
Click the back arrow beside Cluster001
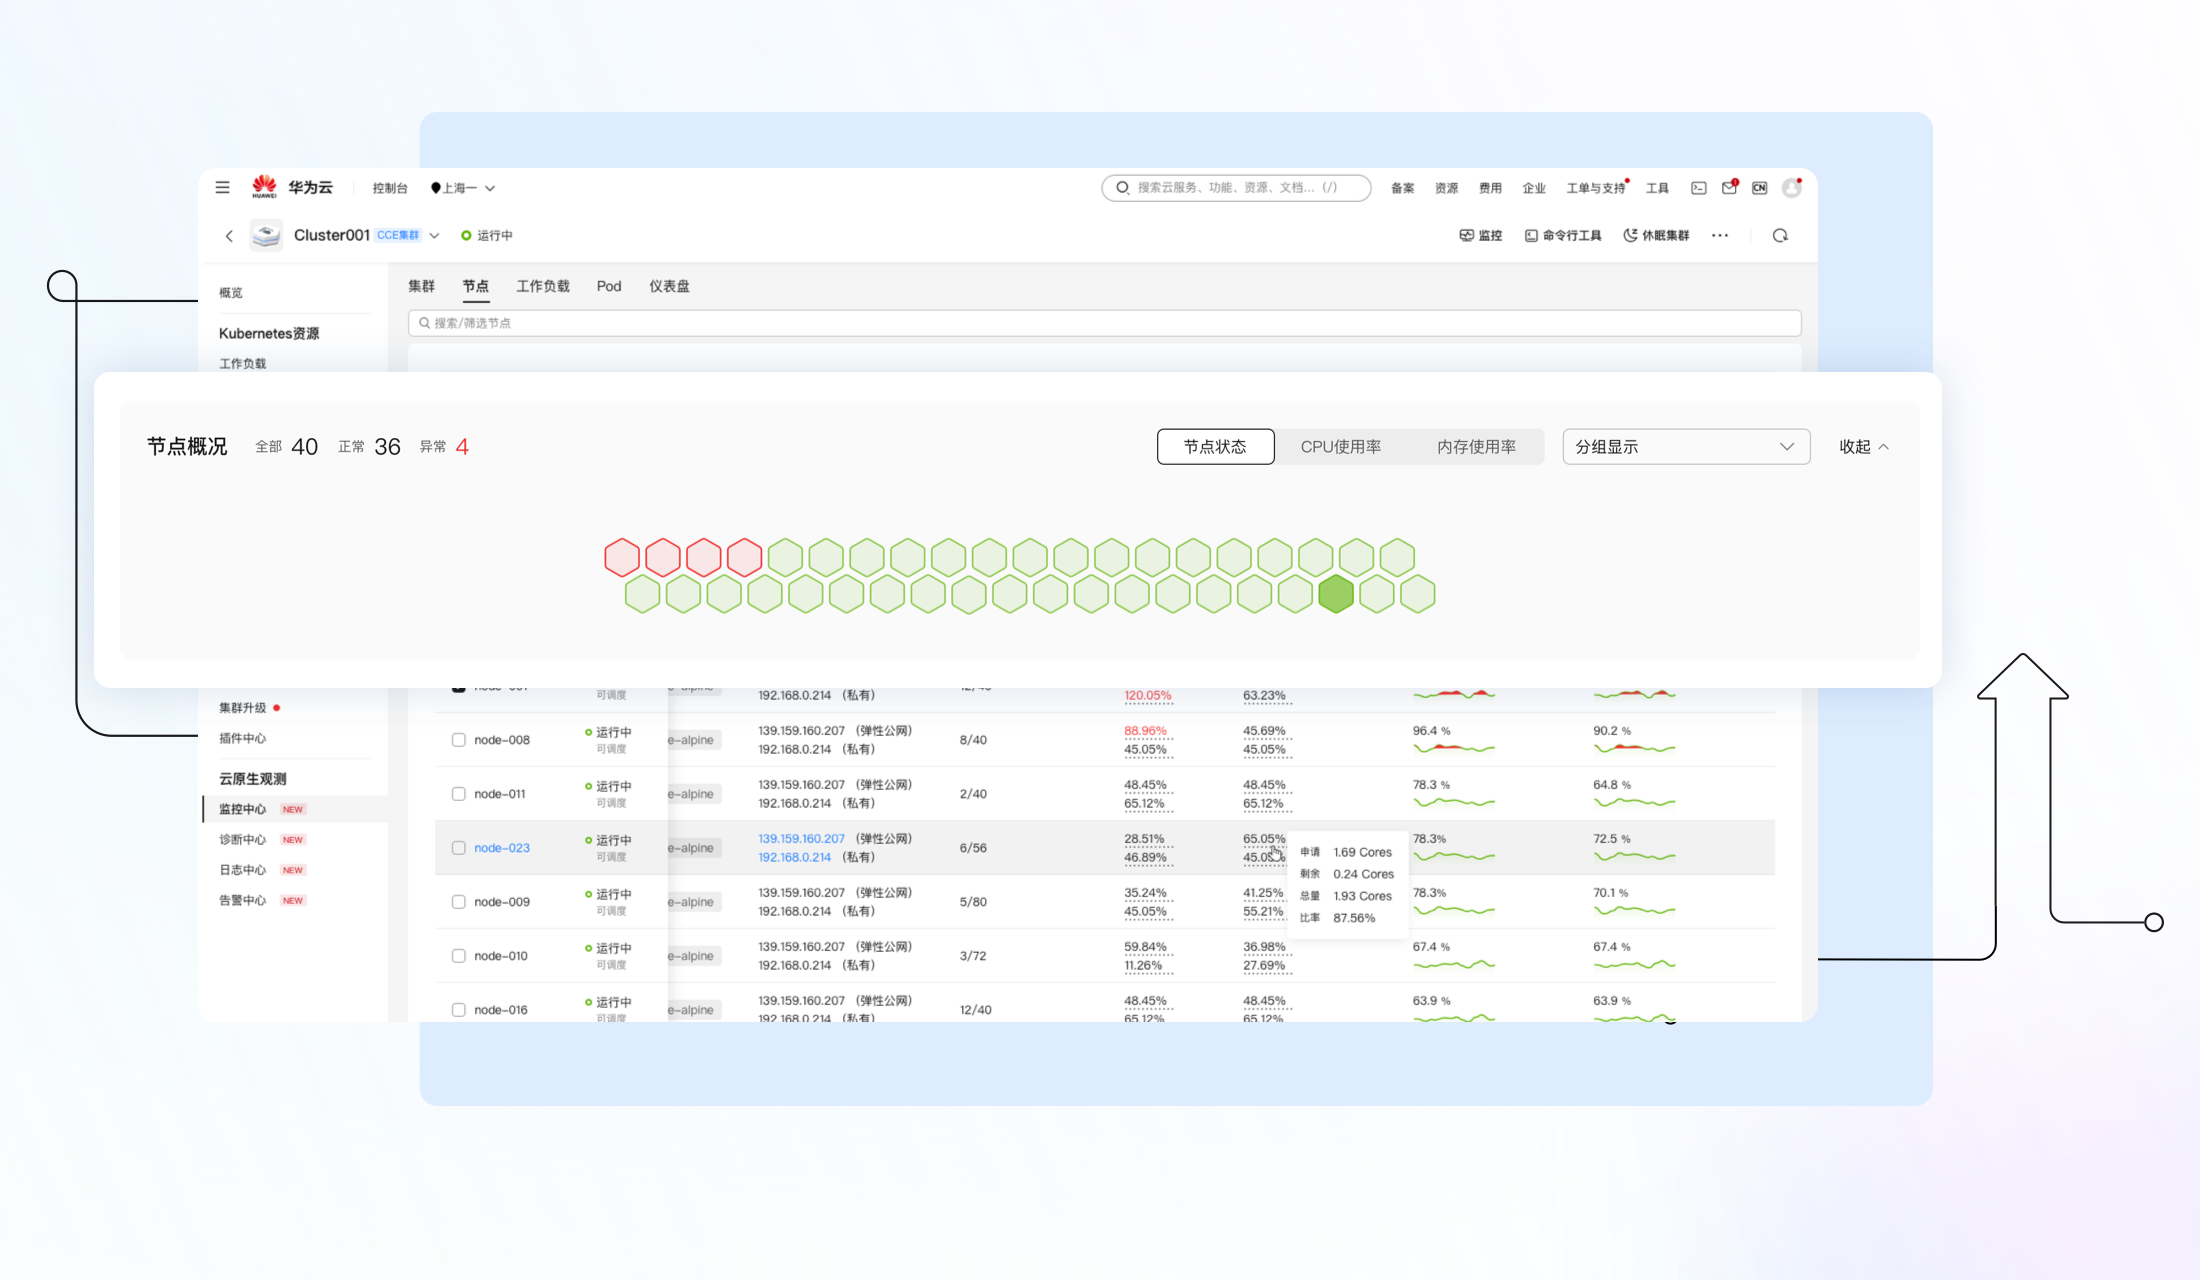[229, 236]
